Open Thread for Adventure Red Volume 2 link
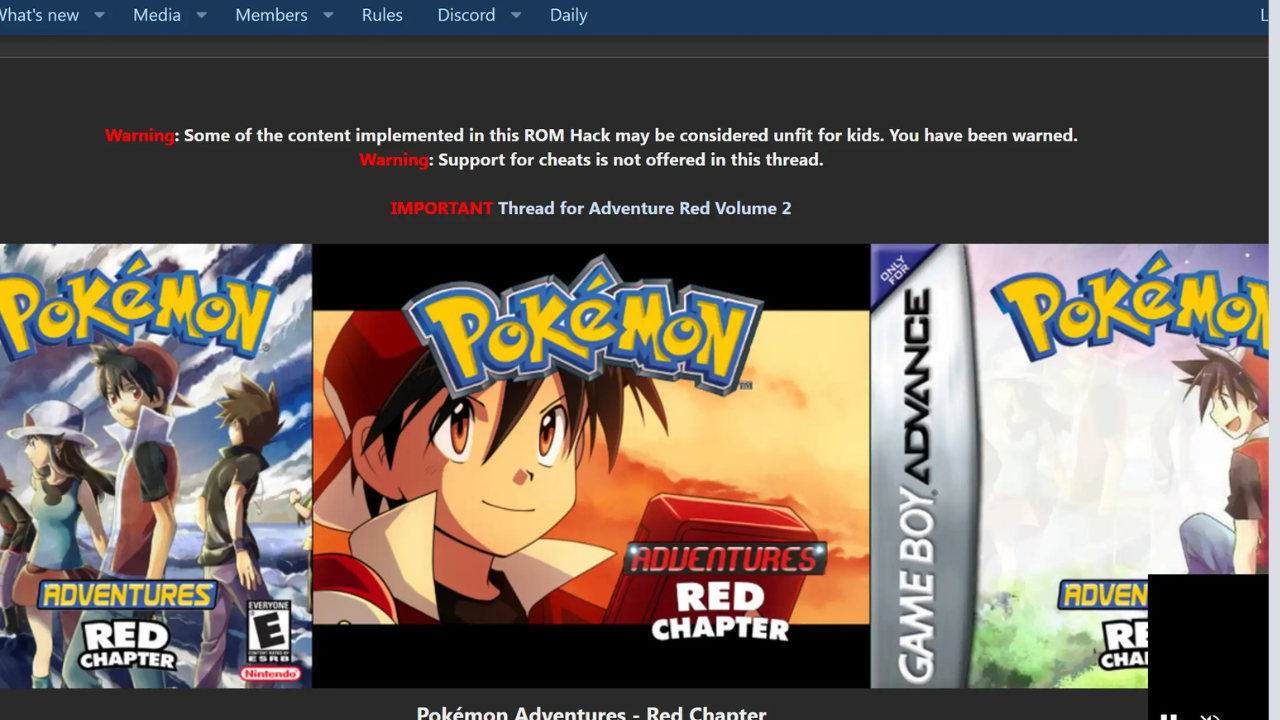Image resolution: width=1280 pixels, height=720 pixels. 644,208
